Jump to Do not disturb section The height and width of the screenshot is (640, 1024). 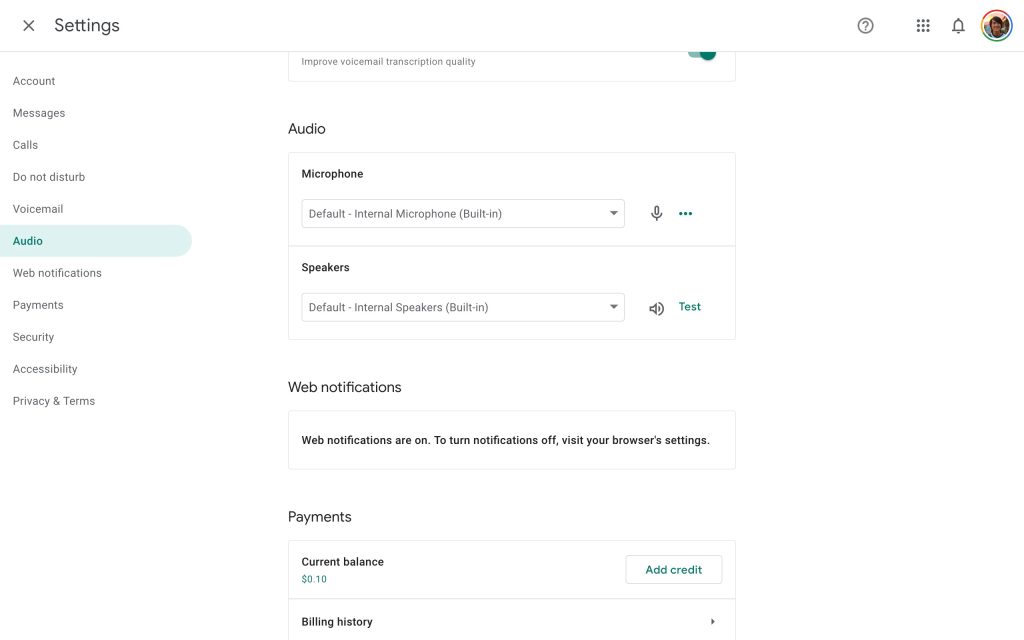pos(49,177)
